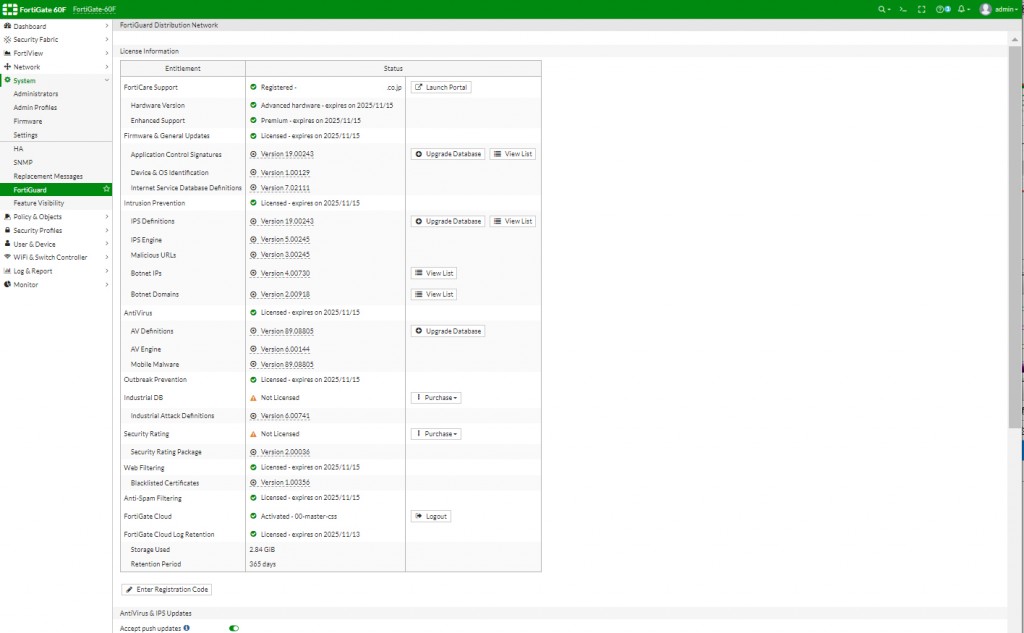Click the FortiGate logo icon

click(x=10, y=9)
